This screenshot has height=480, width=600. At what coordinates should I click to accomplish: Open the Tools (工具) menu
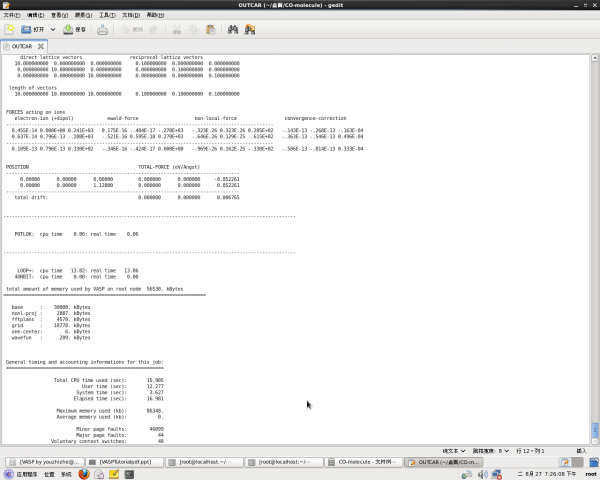(x=107, y=15)
